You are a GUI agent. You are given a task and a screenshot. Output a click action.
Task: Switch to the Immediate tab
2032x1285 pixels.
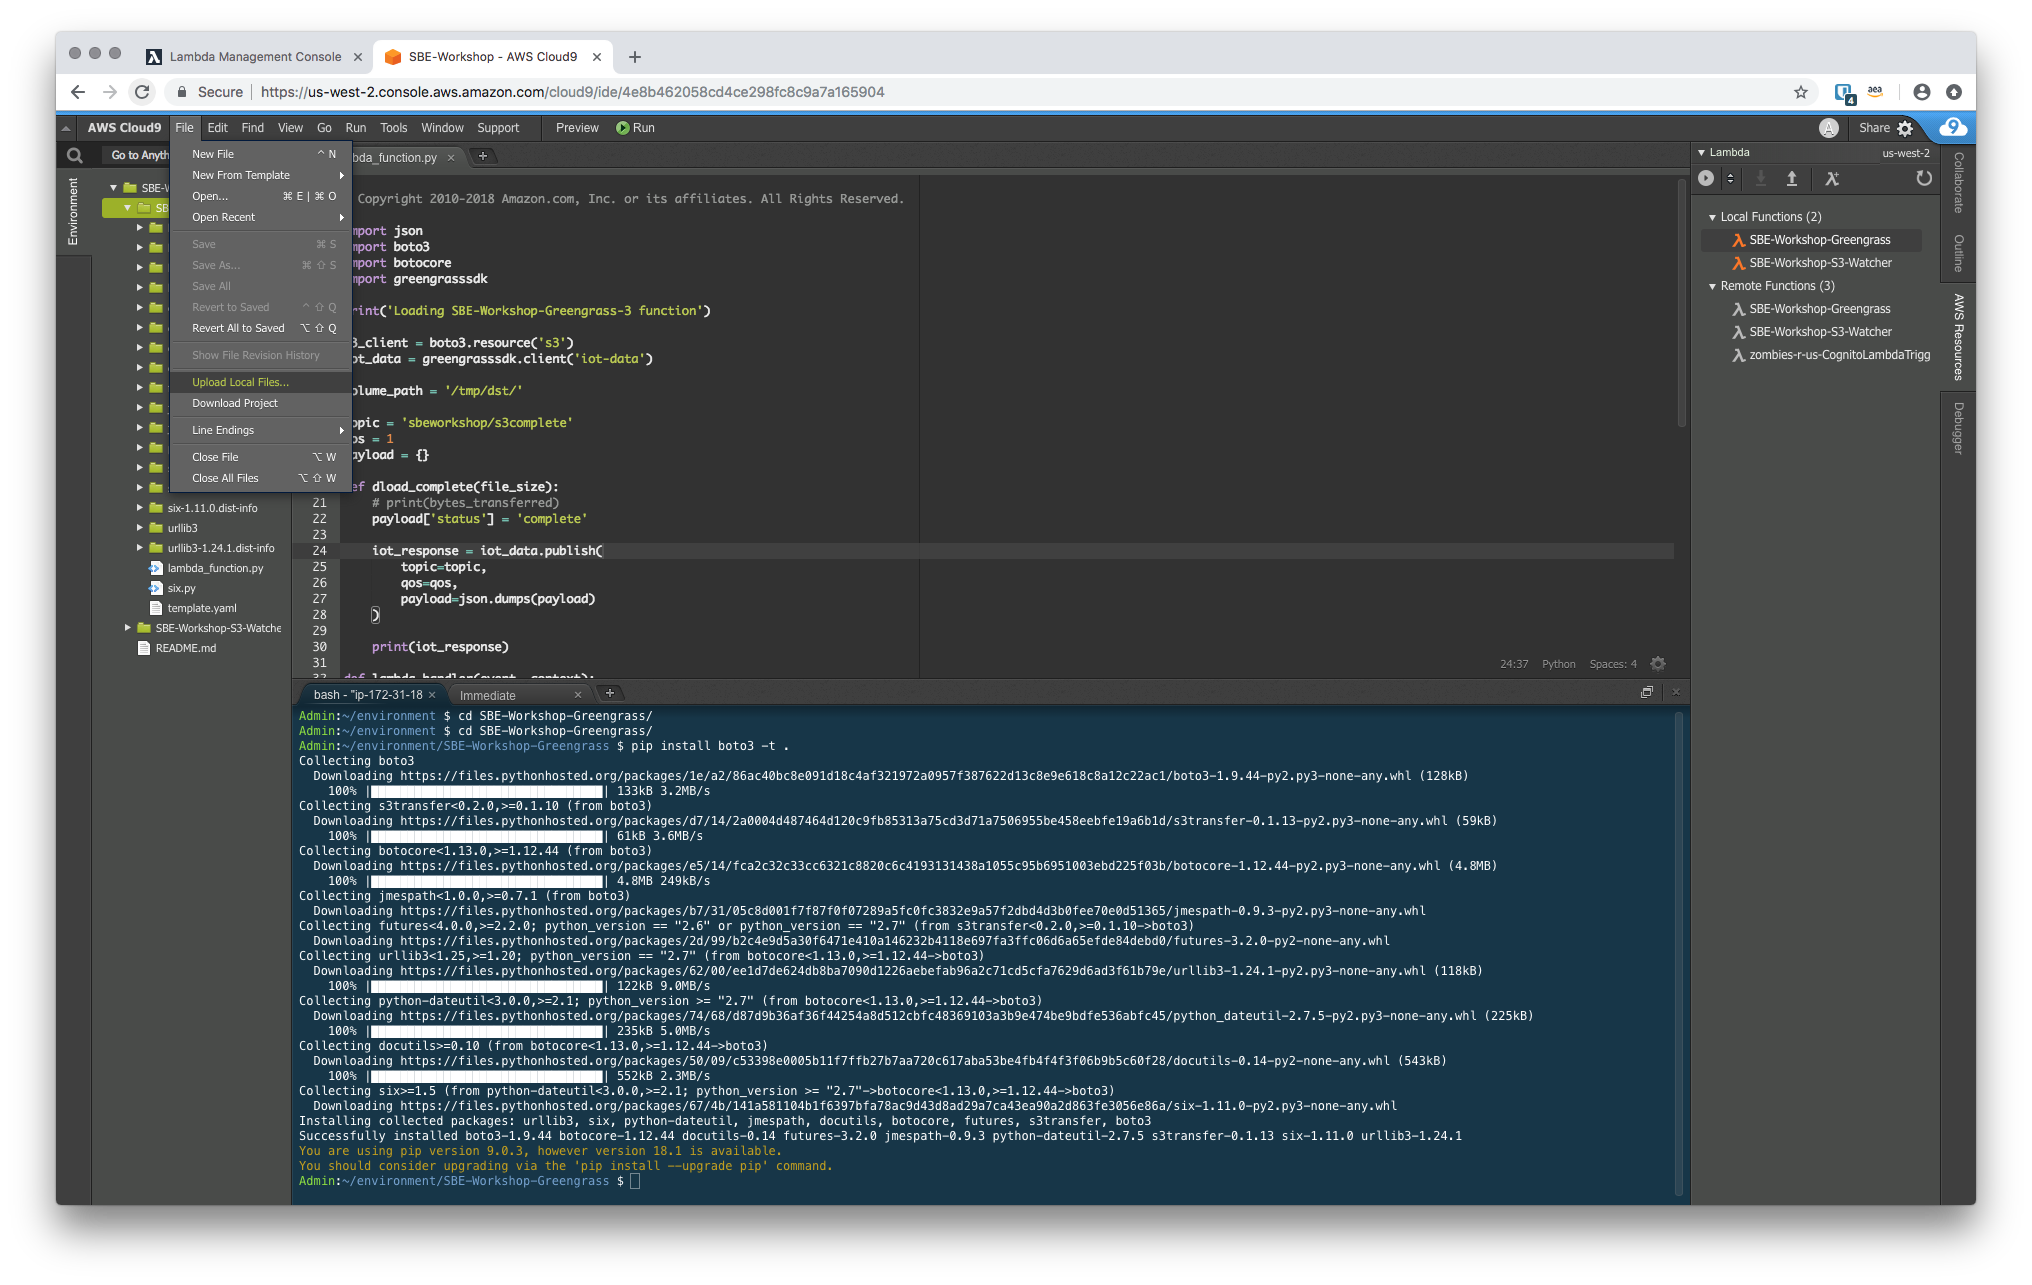pyautogui.click(x=487, y=695)
